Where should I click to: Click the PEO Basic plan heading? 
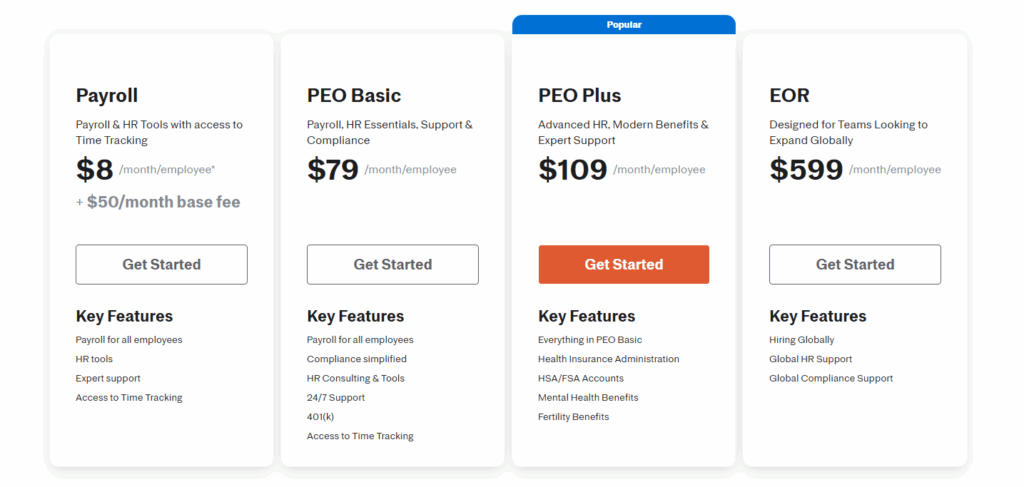click(x=354, y=96)
